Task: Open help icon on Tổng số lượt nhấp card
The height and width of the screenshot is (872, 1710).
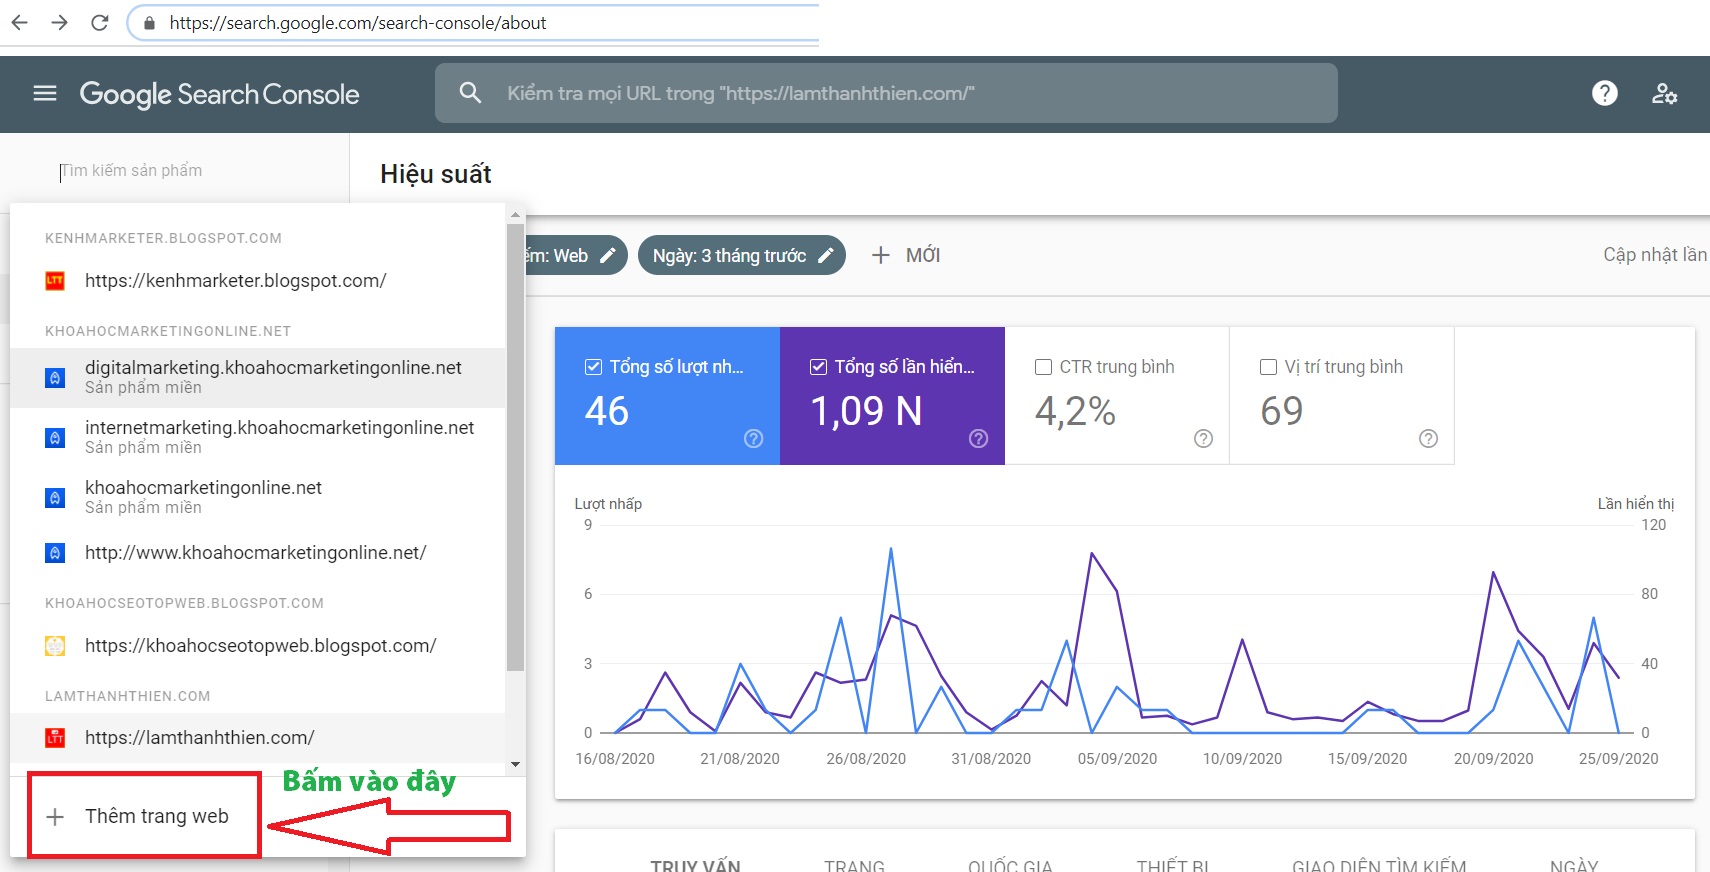Action: (x=754, y=438)
